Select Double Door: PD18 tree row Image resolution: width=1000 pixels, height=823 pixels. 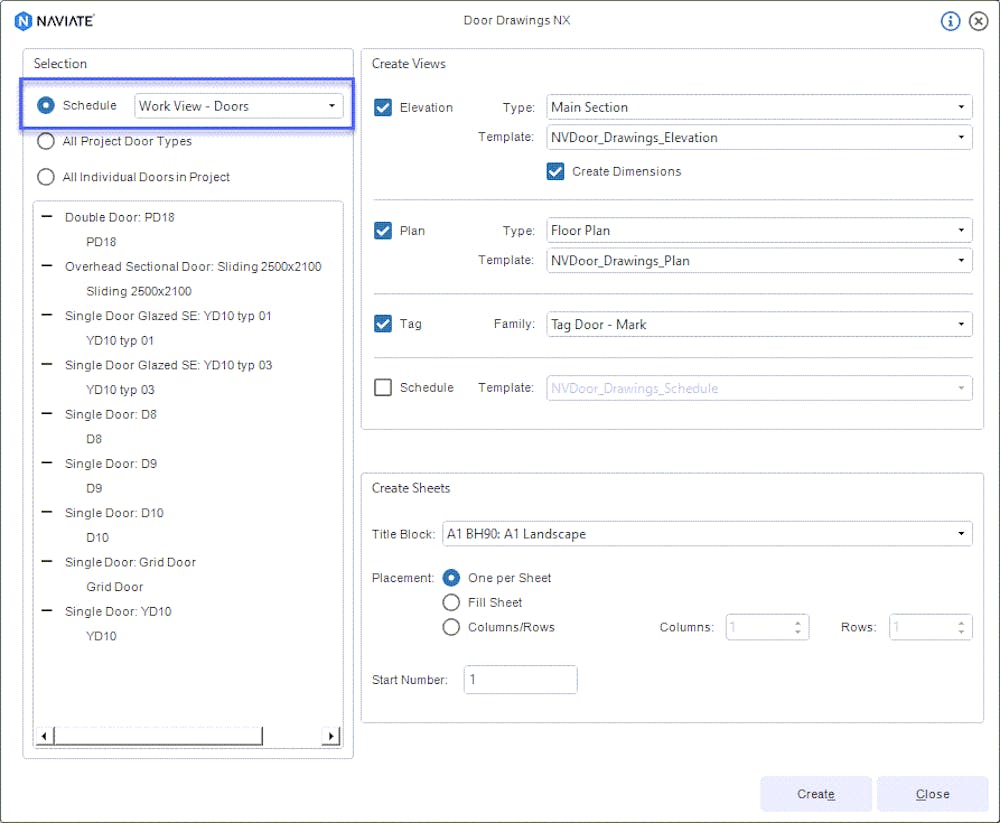click(119, 217)
